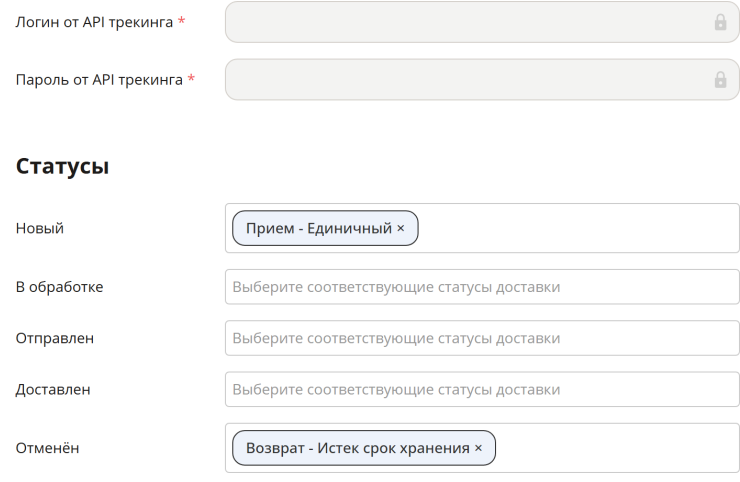Viewport: 740px width, 482px height.
Task: Click the 'Новый' status label
Action: coord(40,228)
